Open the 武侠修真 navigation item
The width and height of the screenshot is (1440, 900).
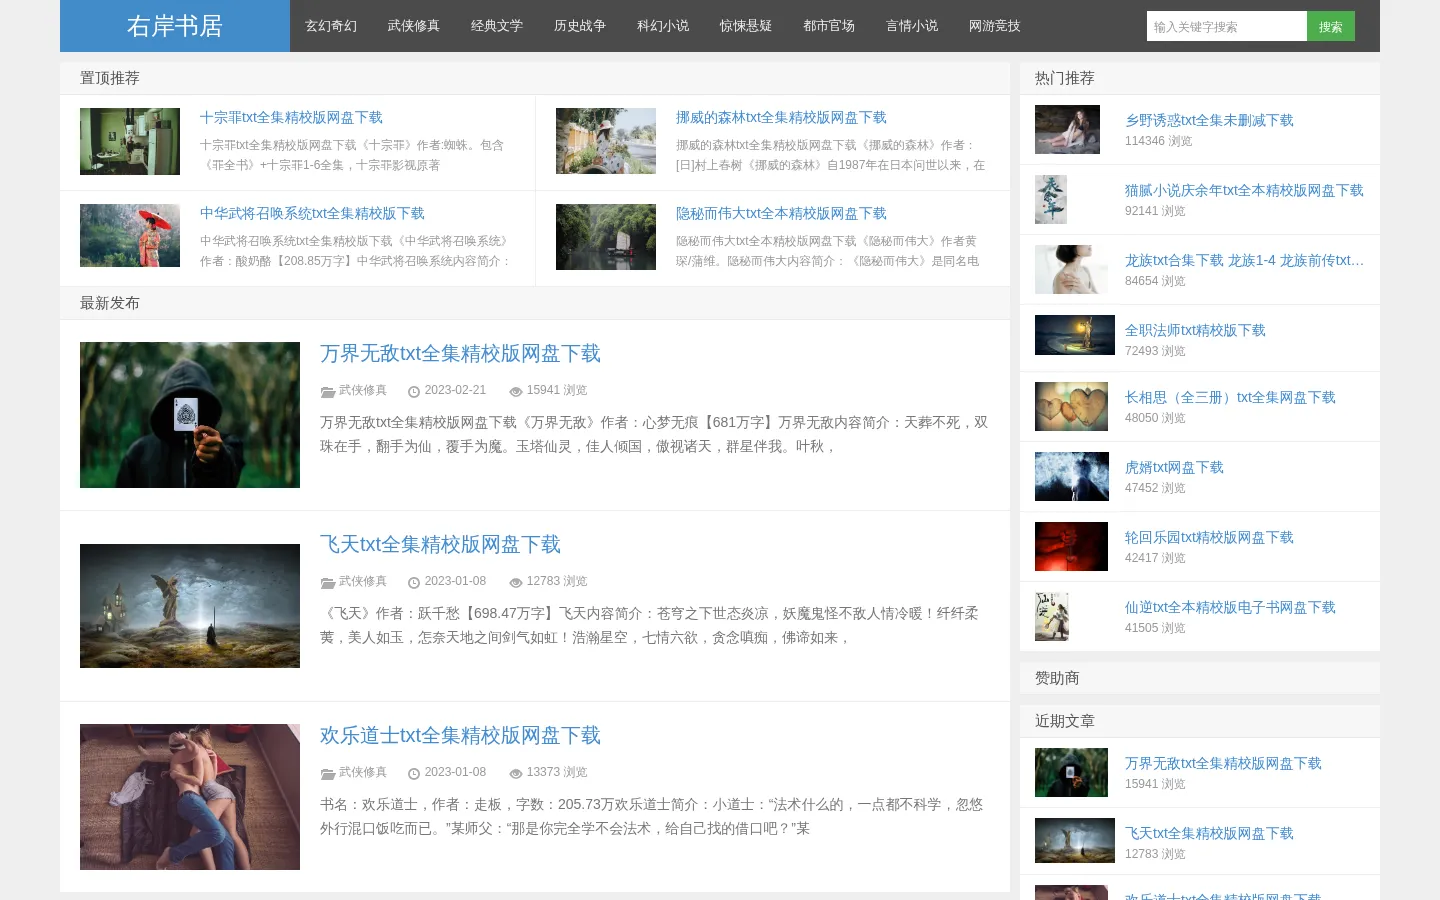(414, 26)
